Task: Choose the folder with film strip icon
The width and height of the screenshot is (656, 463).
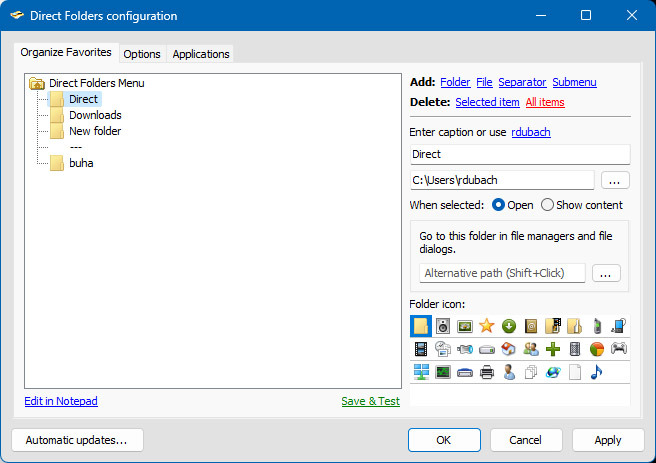Action: pos(553,326)
